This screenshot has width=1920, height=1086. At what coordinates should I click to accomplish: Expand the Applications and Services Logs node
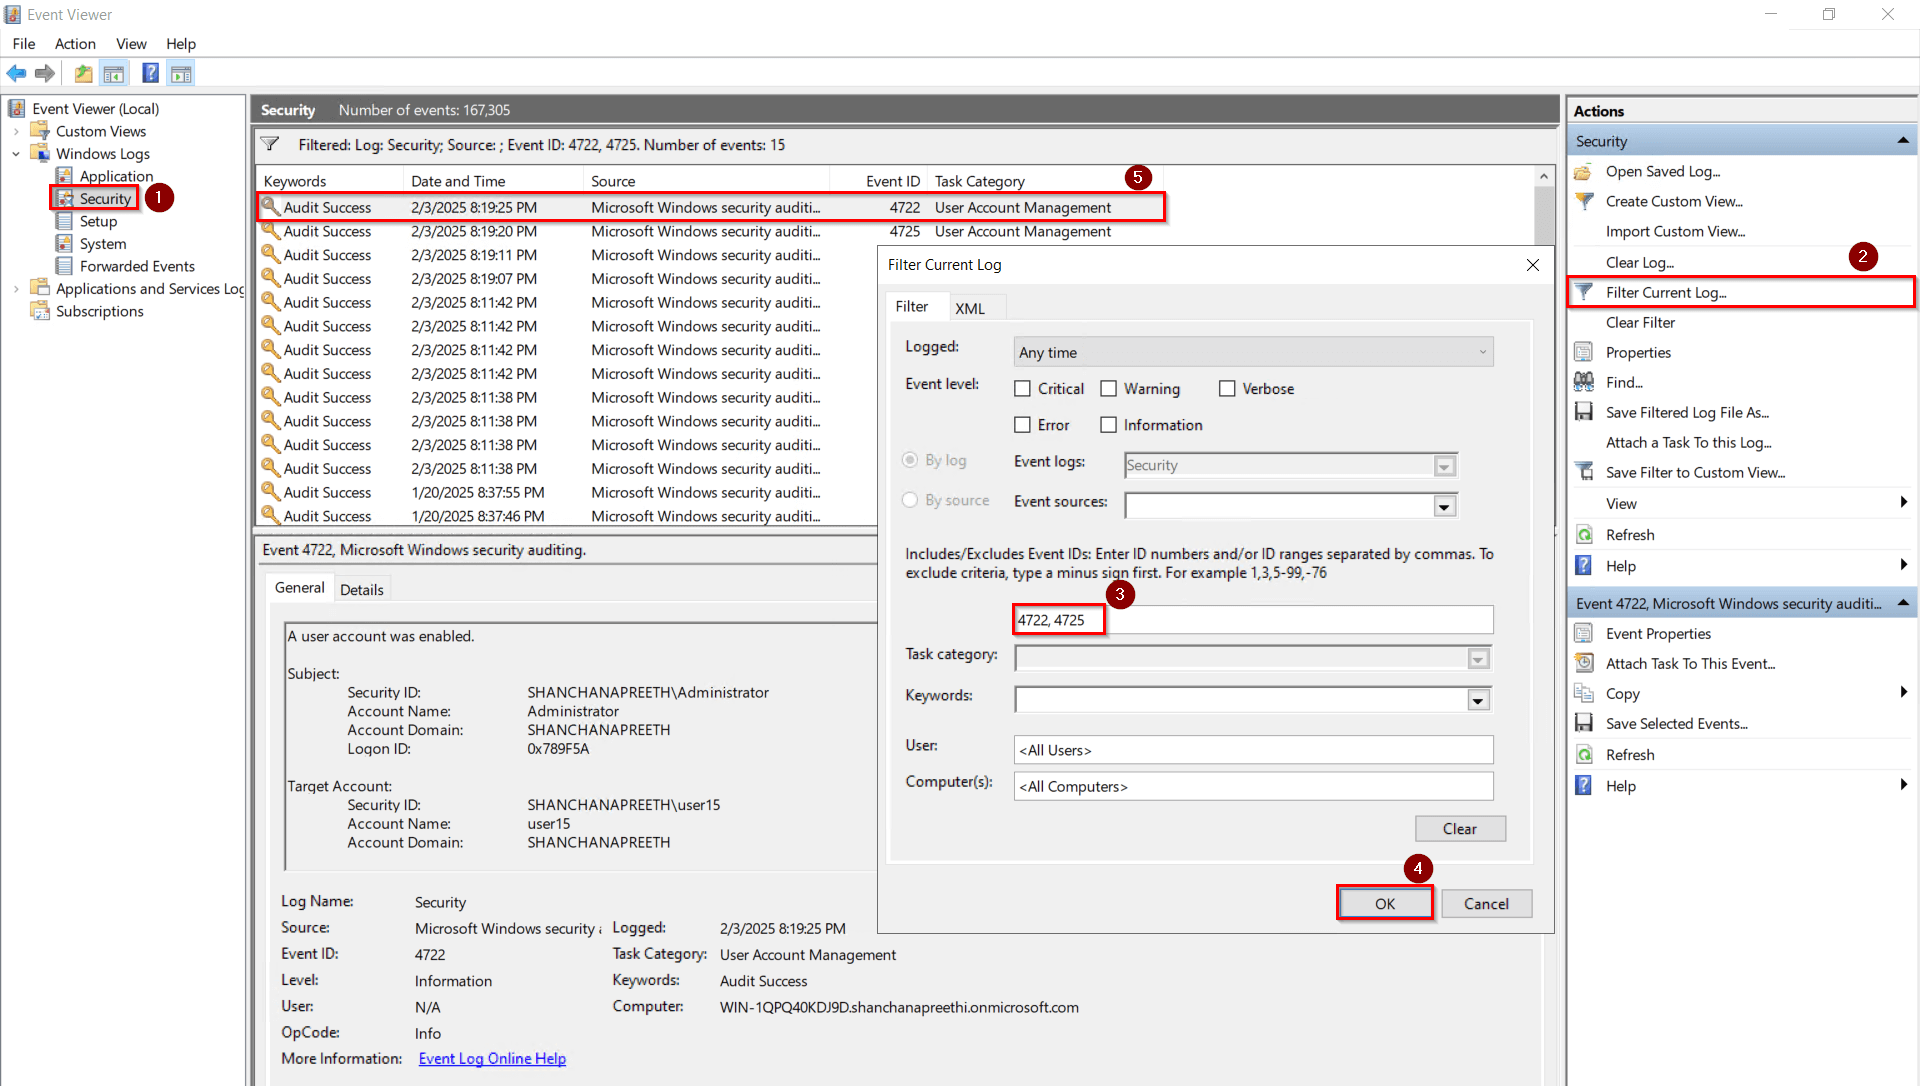click(x=16, y=288)
